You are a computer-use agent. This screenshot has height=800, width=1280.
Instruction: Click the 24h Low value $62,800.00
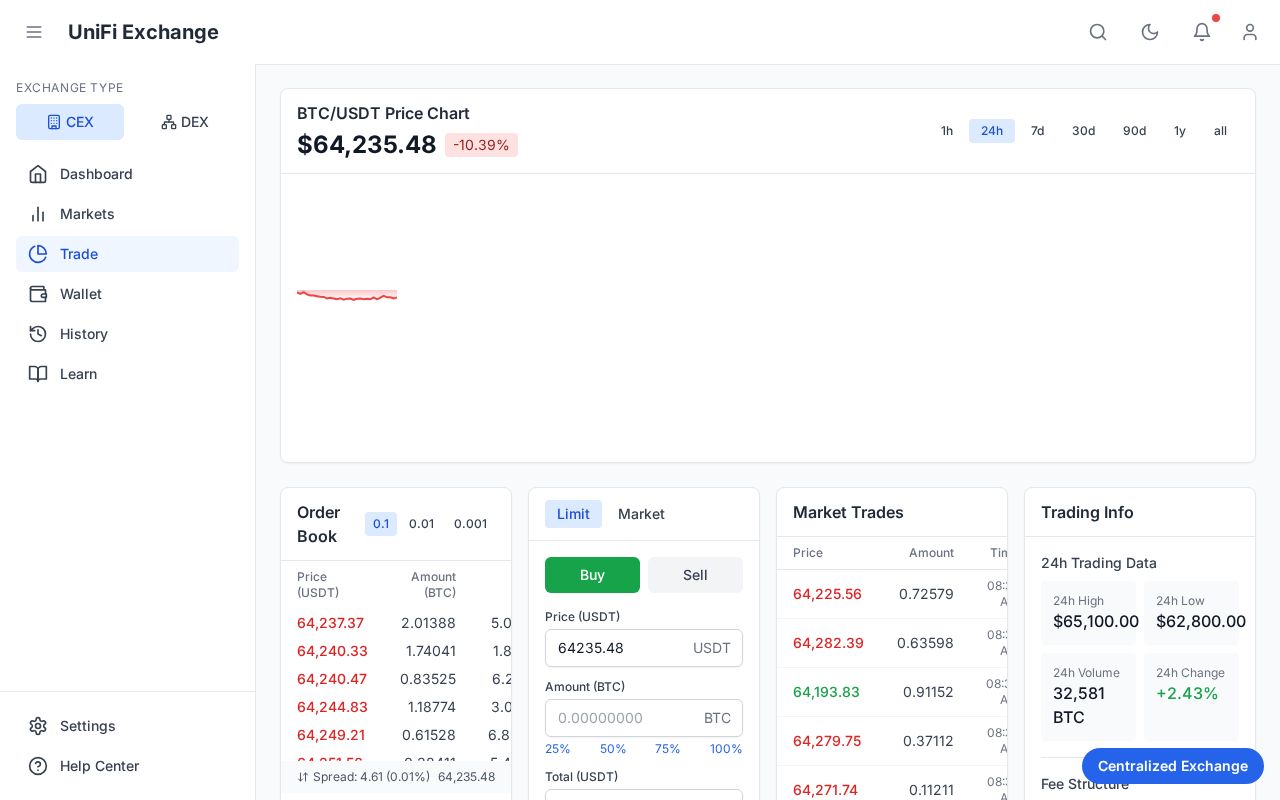[1201, 621]
